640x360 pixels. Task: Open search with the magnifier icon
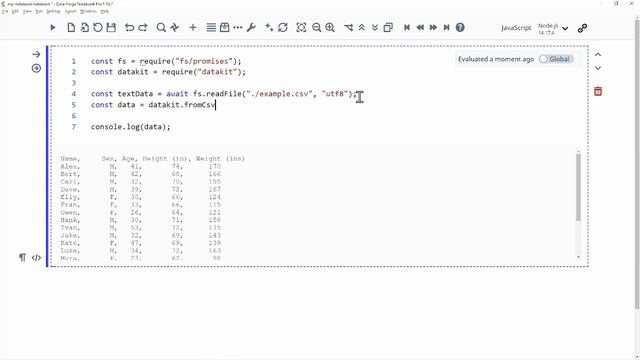click(x=161, y=27)
